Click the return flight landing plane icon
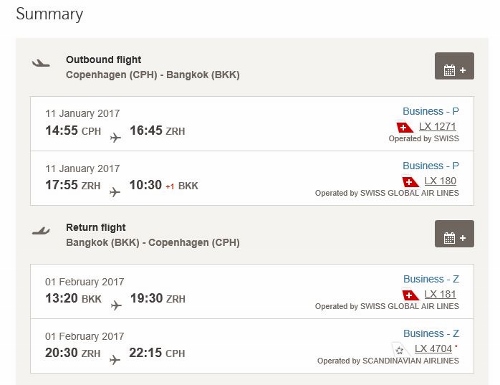 pos(41,231)
